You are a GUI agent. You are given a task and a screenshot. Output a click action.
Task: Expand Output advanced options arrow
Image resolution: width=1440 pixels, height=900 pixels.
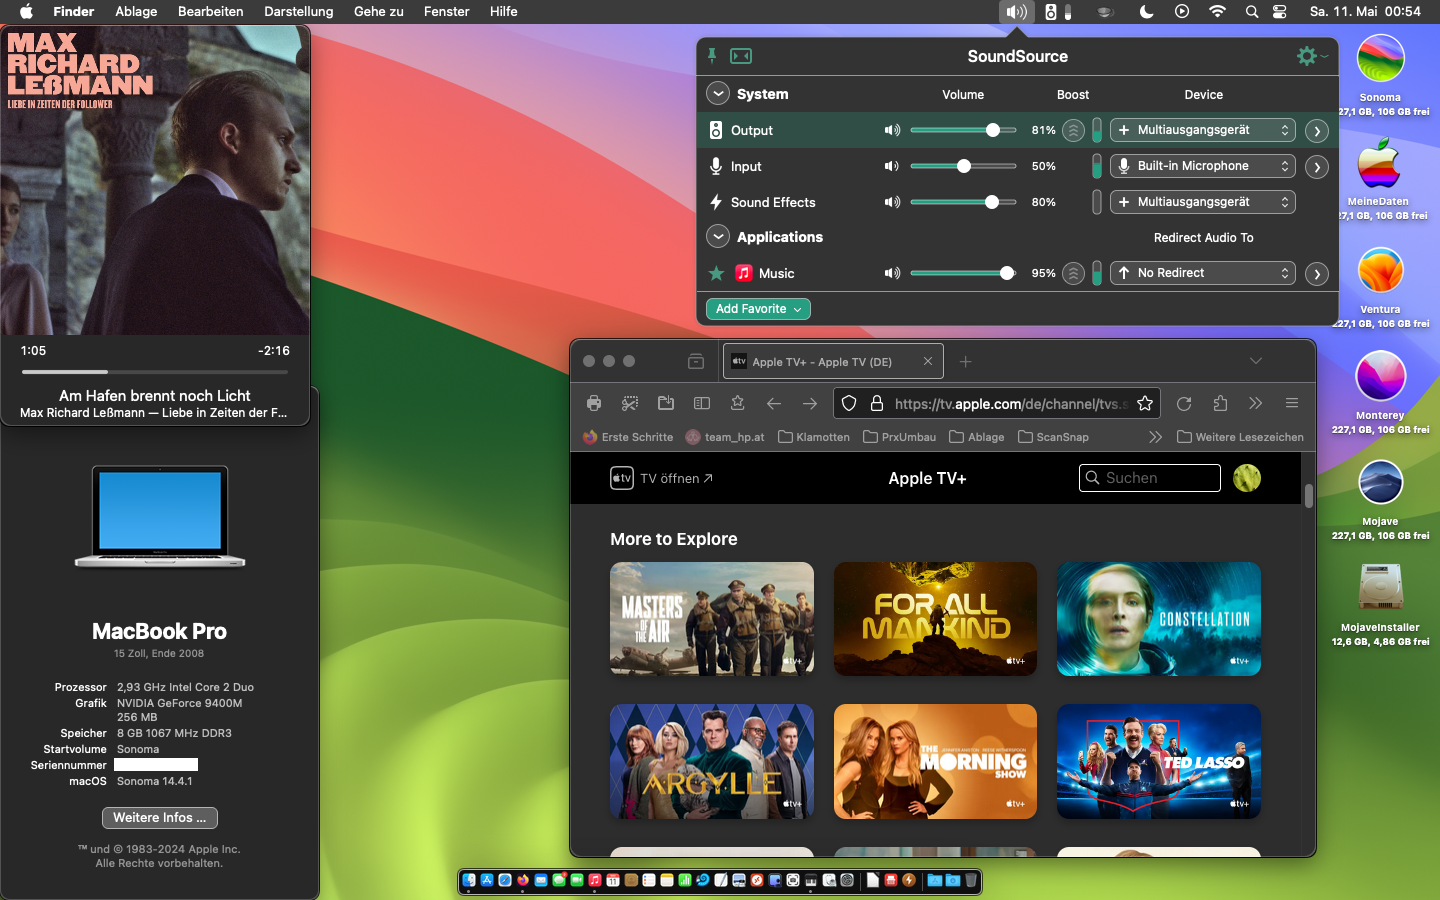[x=1317, y=131]
